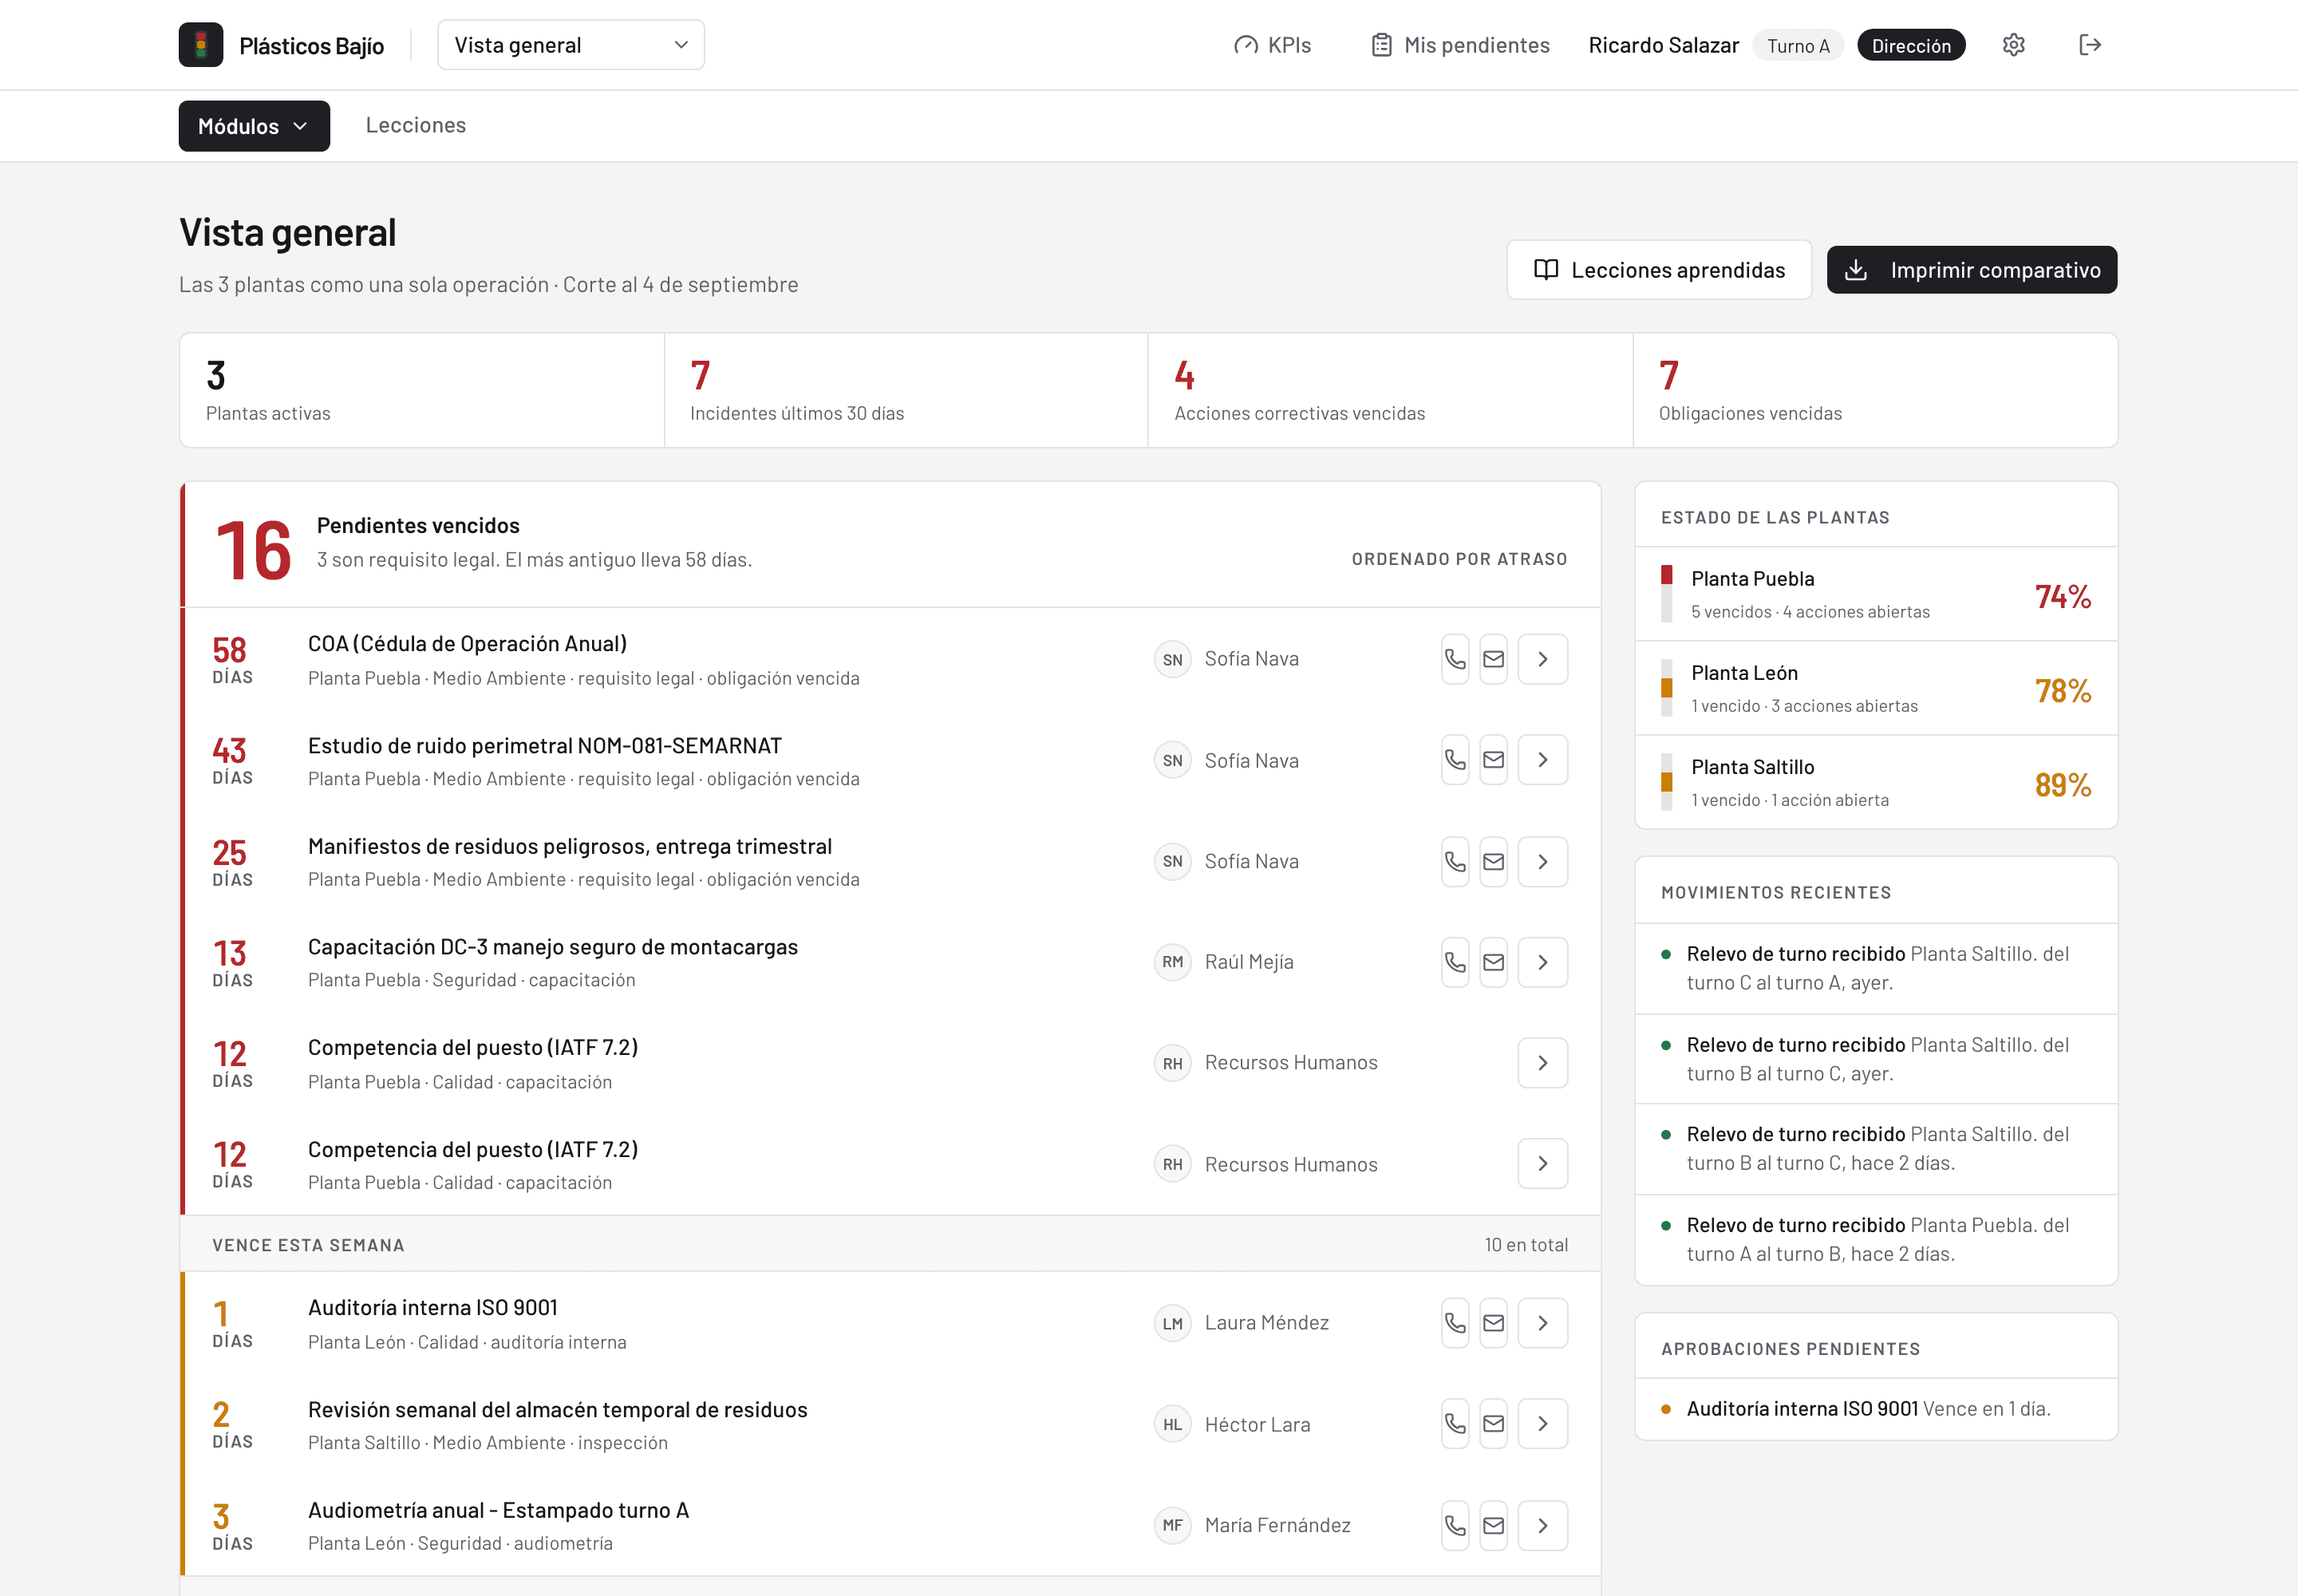
Task: Click the Acciones correctivas vencidas card
Action: click(1391, 390)
